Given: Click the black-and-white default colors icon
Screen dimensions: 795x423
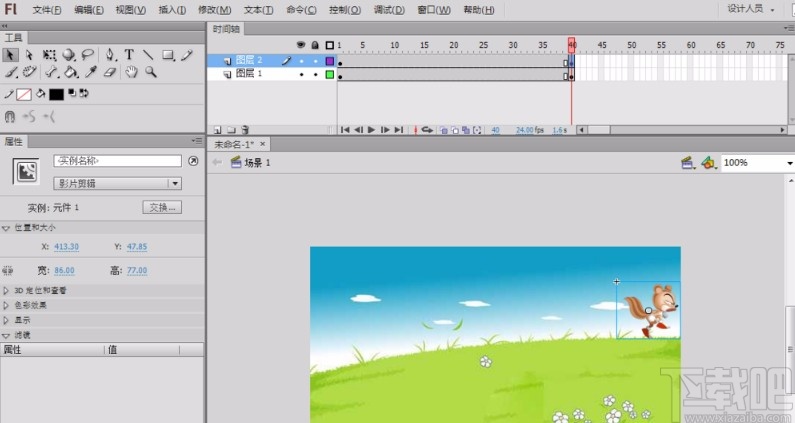Looking at the screenshot, I should coord(72,93).
